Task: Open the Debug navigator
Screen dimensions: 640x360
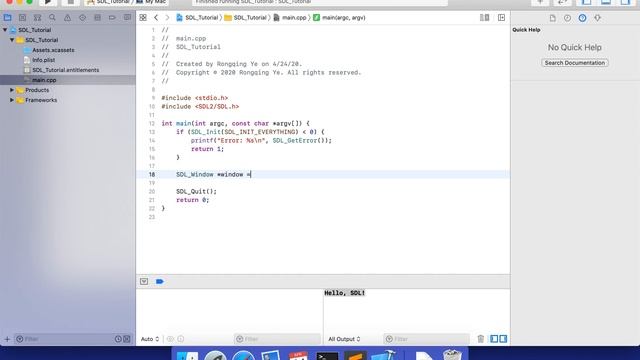Action: pos(97,18)
